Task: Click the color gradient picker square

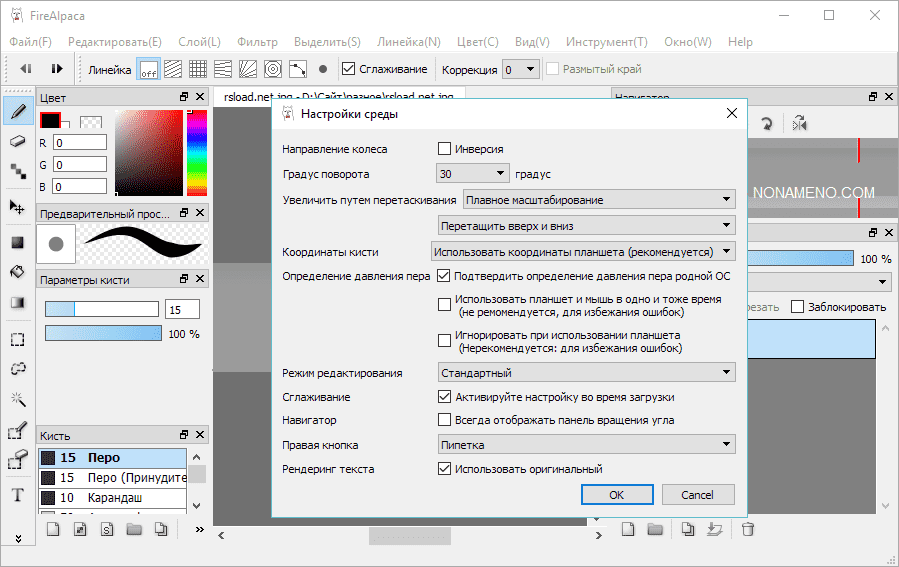Action: 149,151
